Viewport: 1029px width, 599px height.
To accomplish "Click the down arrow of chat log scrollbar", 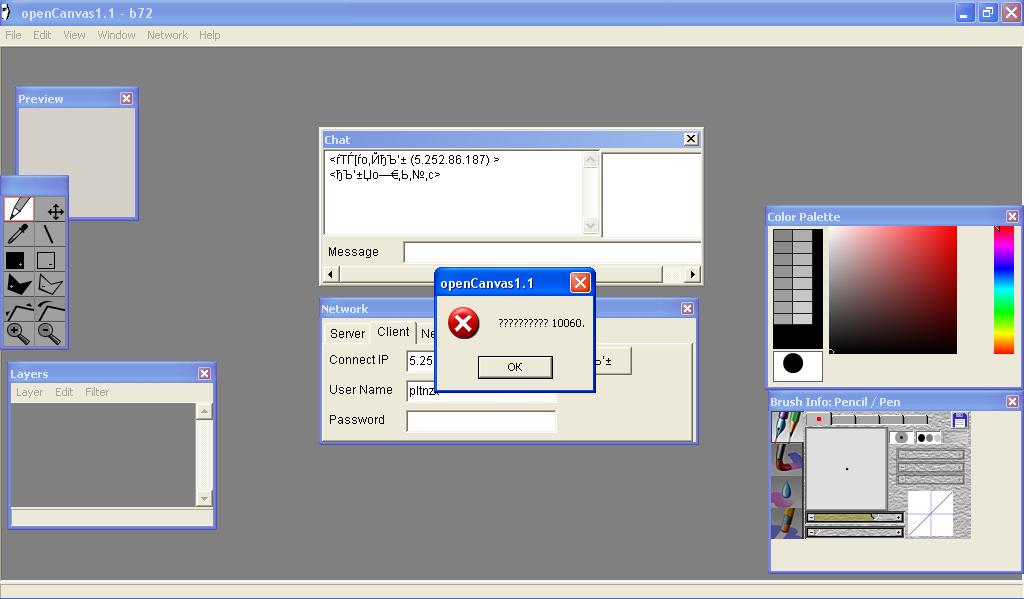I will [x=591, y=226].
